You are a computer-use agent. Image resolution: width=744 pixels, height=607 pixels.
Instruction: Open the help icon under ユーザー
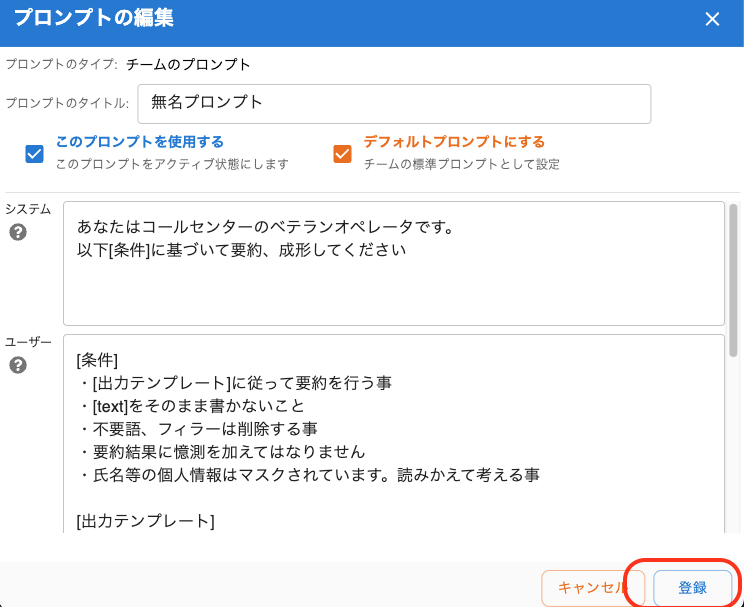(18, 365)
